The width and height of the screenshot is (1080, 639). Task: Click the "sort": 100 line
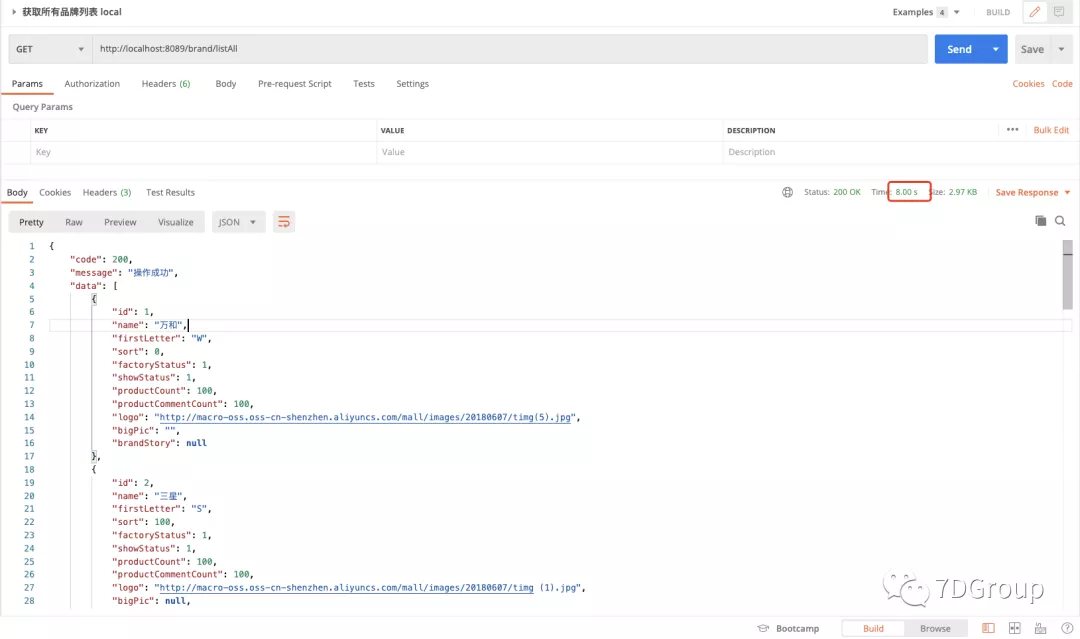click(x=143, y=522)
